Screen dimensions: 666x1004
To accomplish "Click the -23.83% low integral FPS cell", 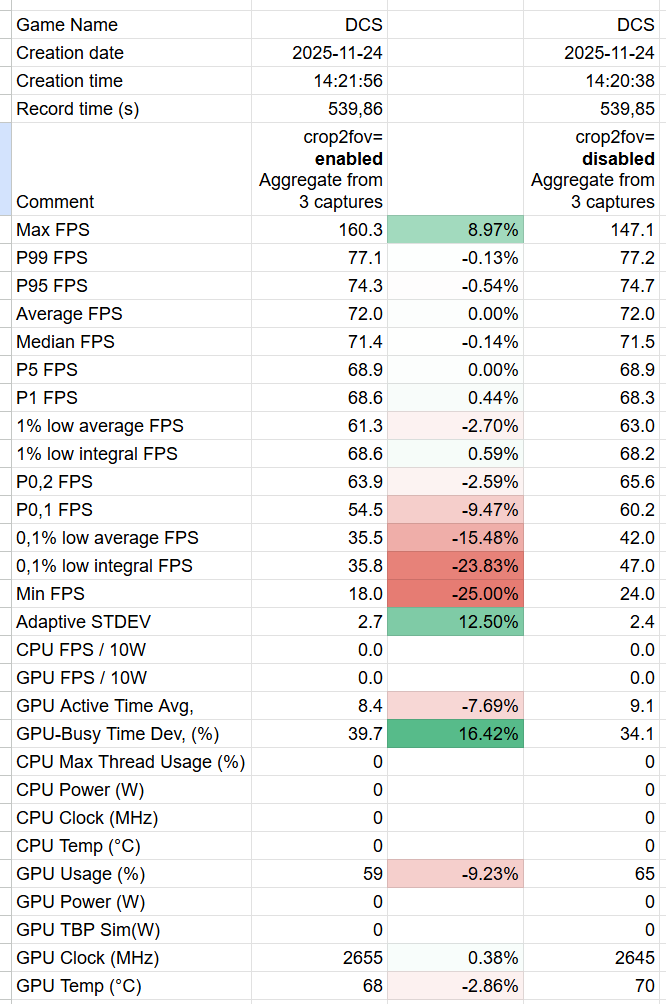I will pos(456,566).
